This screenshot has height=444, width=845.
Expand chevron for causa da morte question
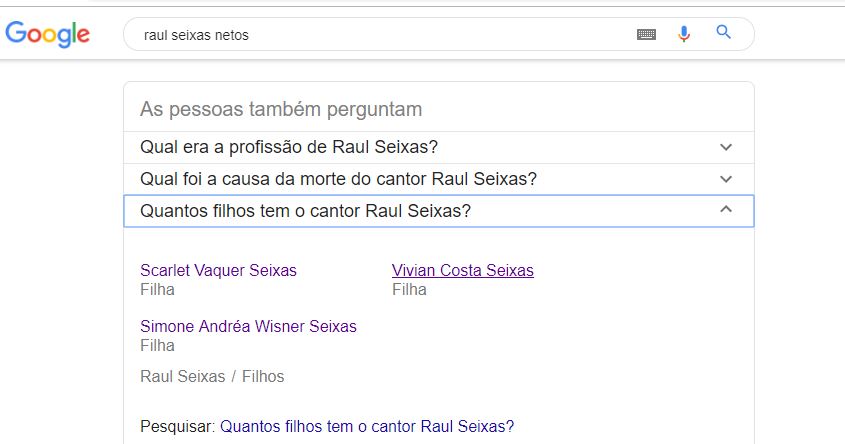point(726,179)
